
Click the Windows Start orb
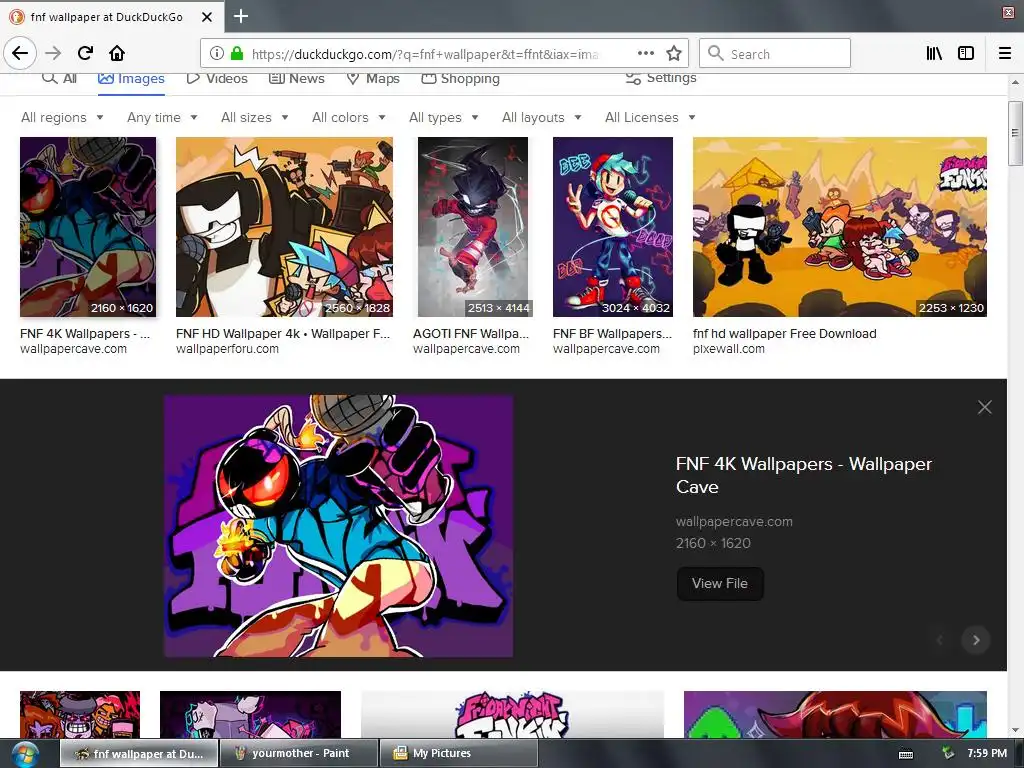coord(24,754)
